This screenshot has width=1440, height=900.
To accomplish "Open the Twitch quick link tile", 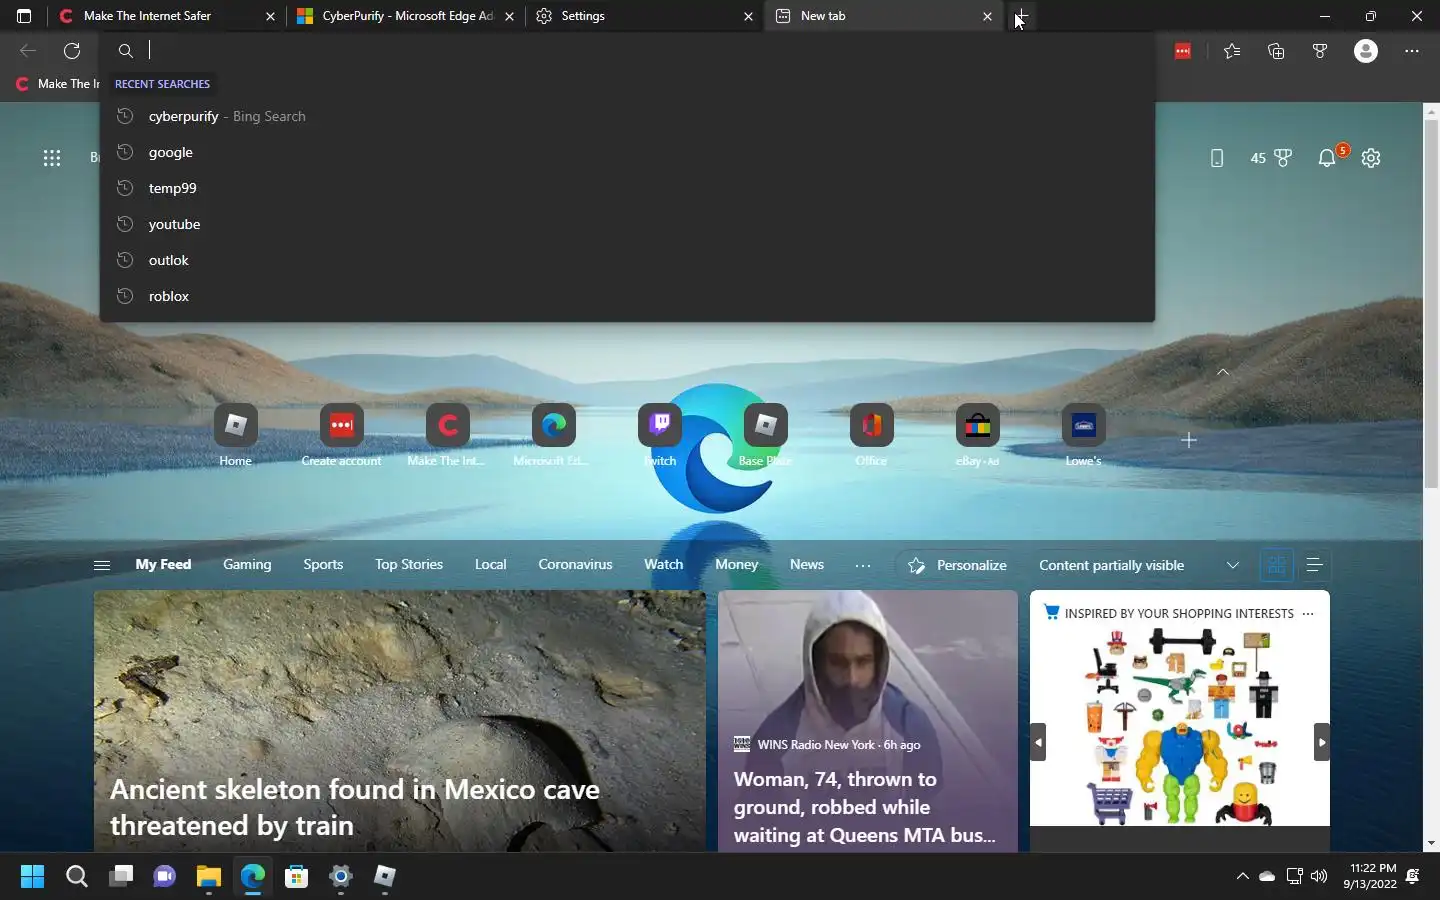I will 660,436.
